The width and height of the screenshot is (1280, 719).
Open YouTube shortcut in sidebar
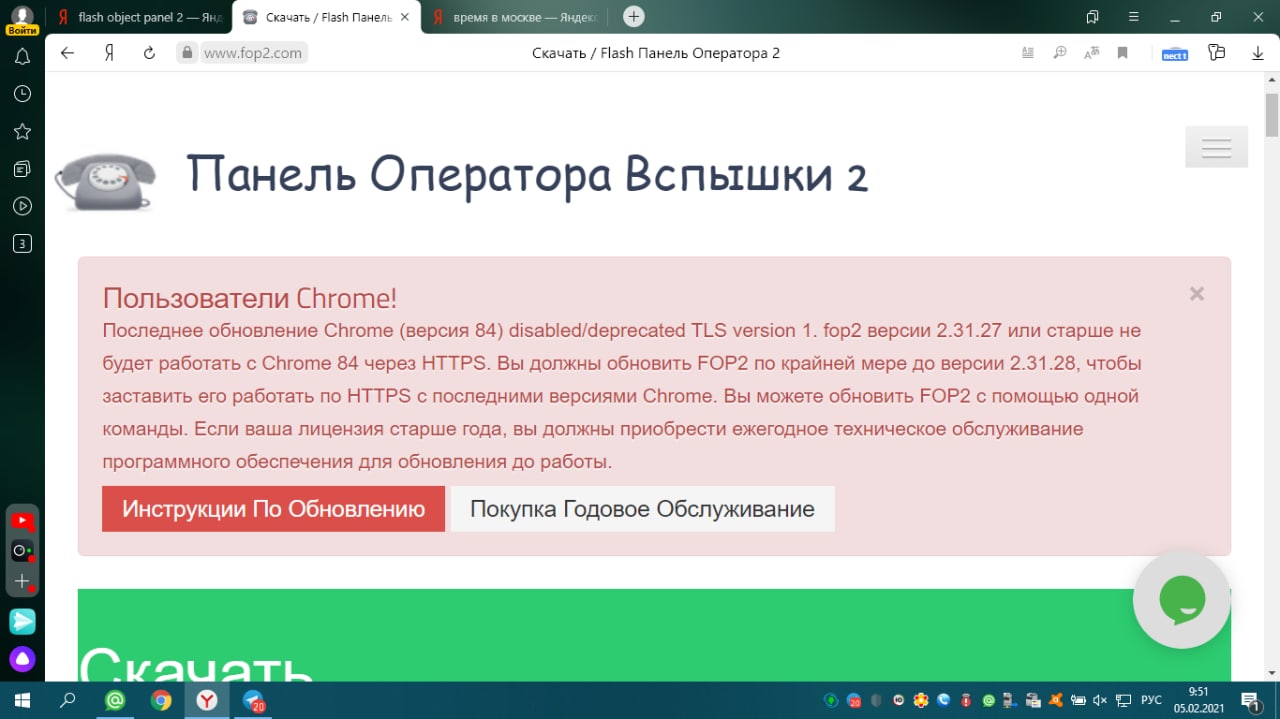click(22, 521)
